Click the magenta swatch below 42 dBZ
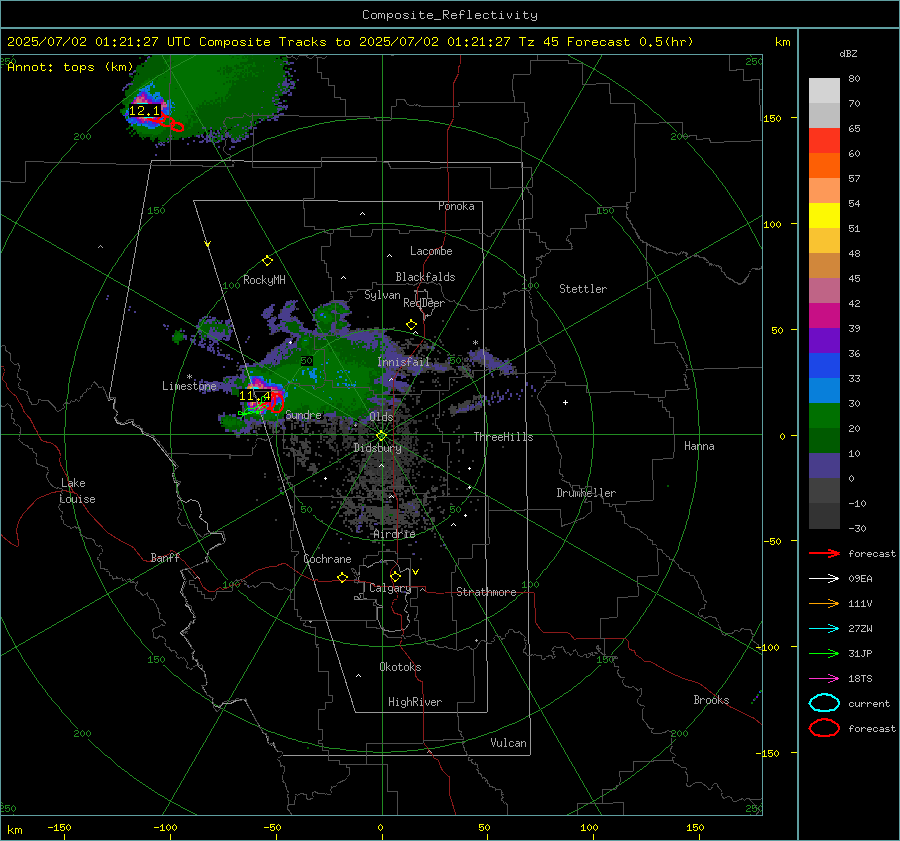 824,315
